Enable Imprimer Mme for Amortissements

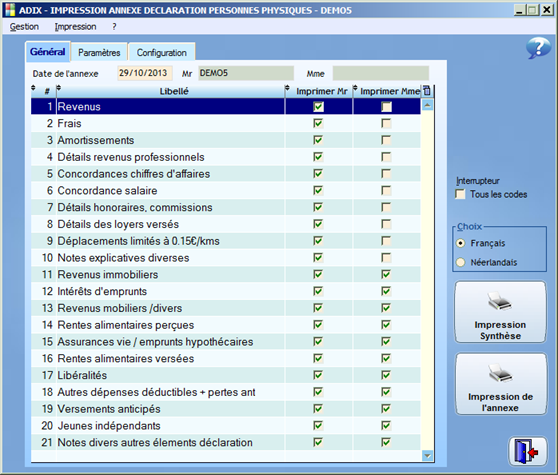(x=386, y=140)
